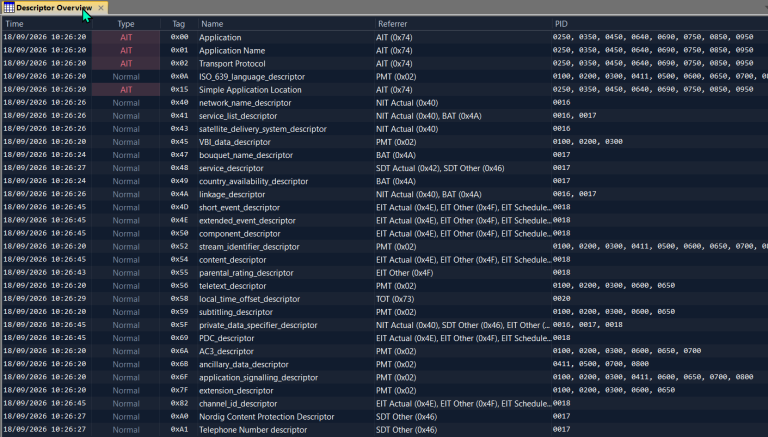Click SDT Actual (0x42), SDT Other (0x46) referrer

(x=440, y=168)
